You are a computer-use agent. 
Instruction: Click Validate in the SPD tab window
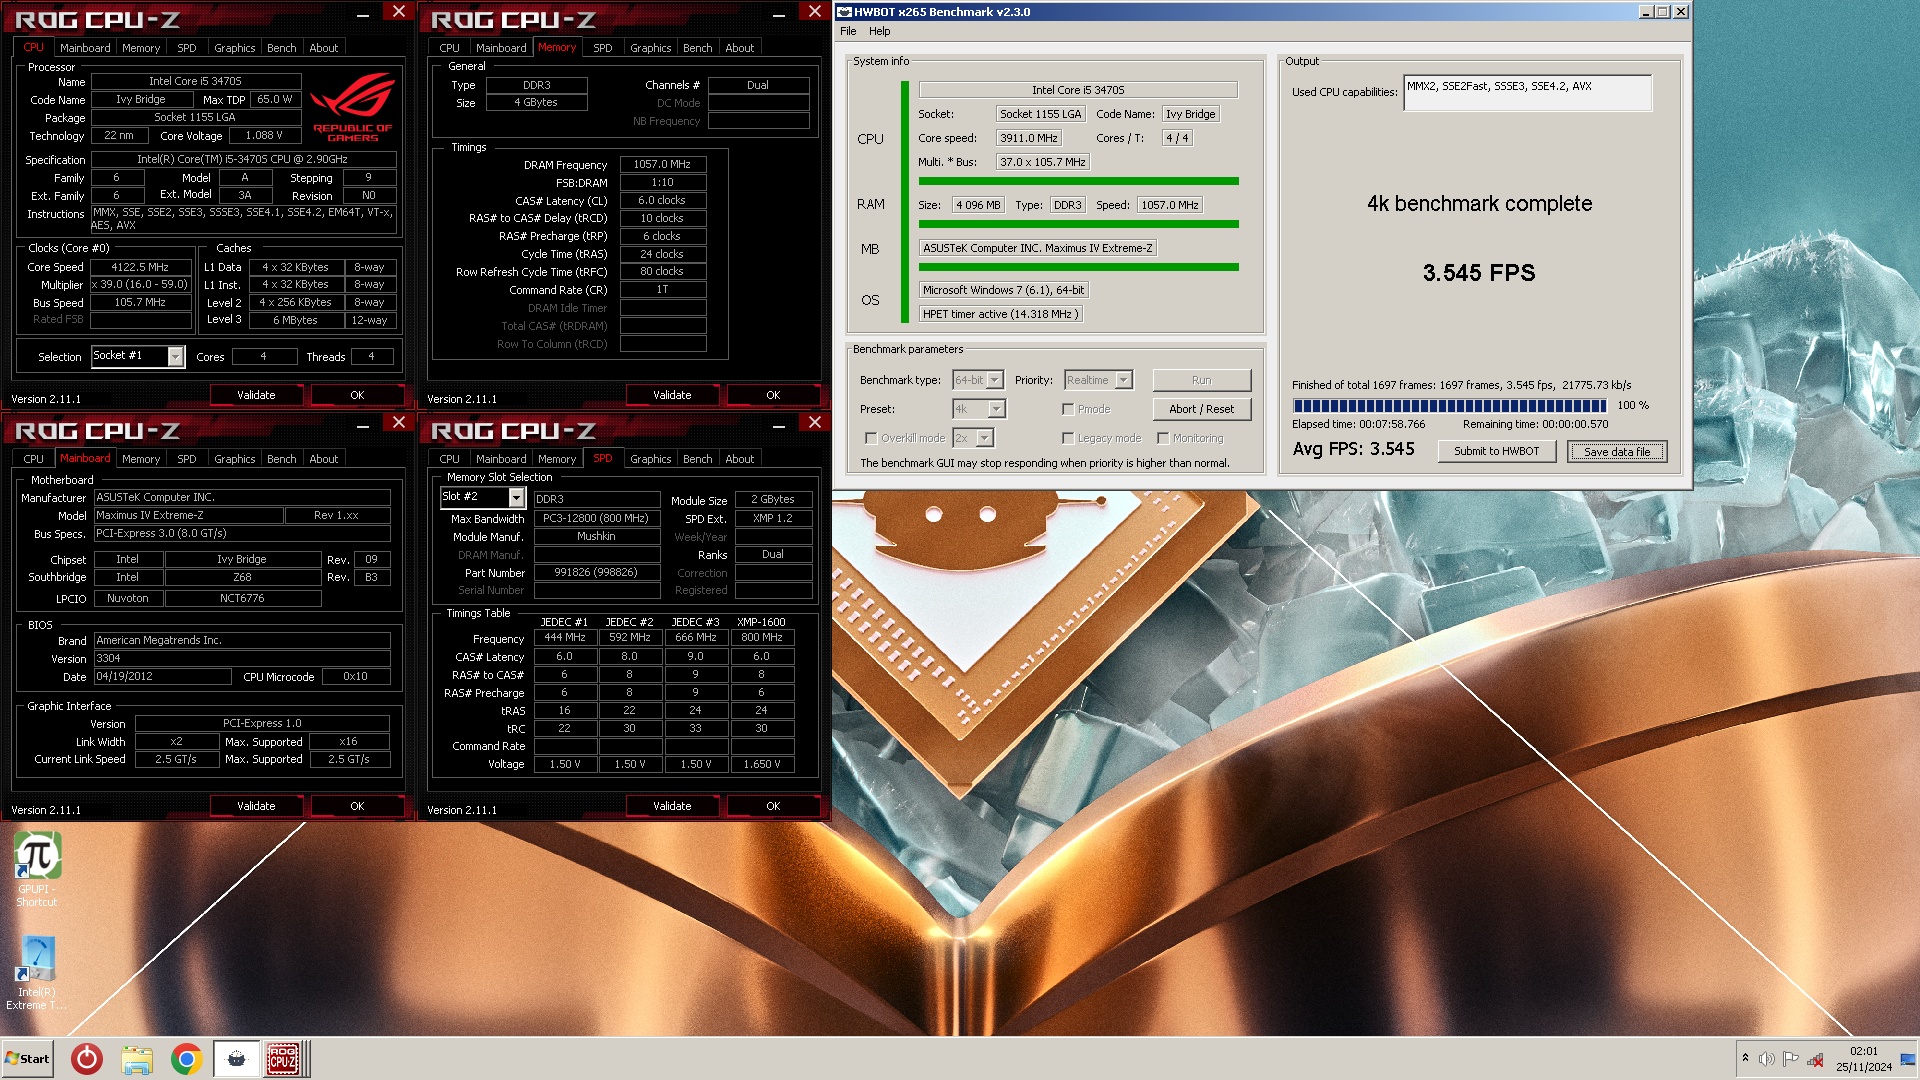(x=672, y=806)
